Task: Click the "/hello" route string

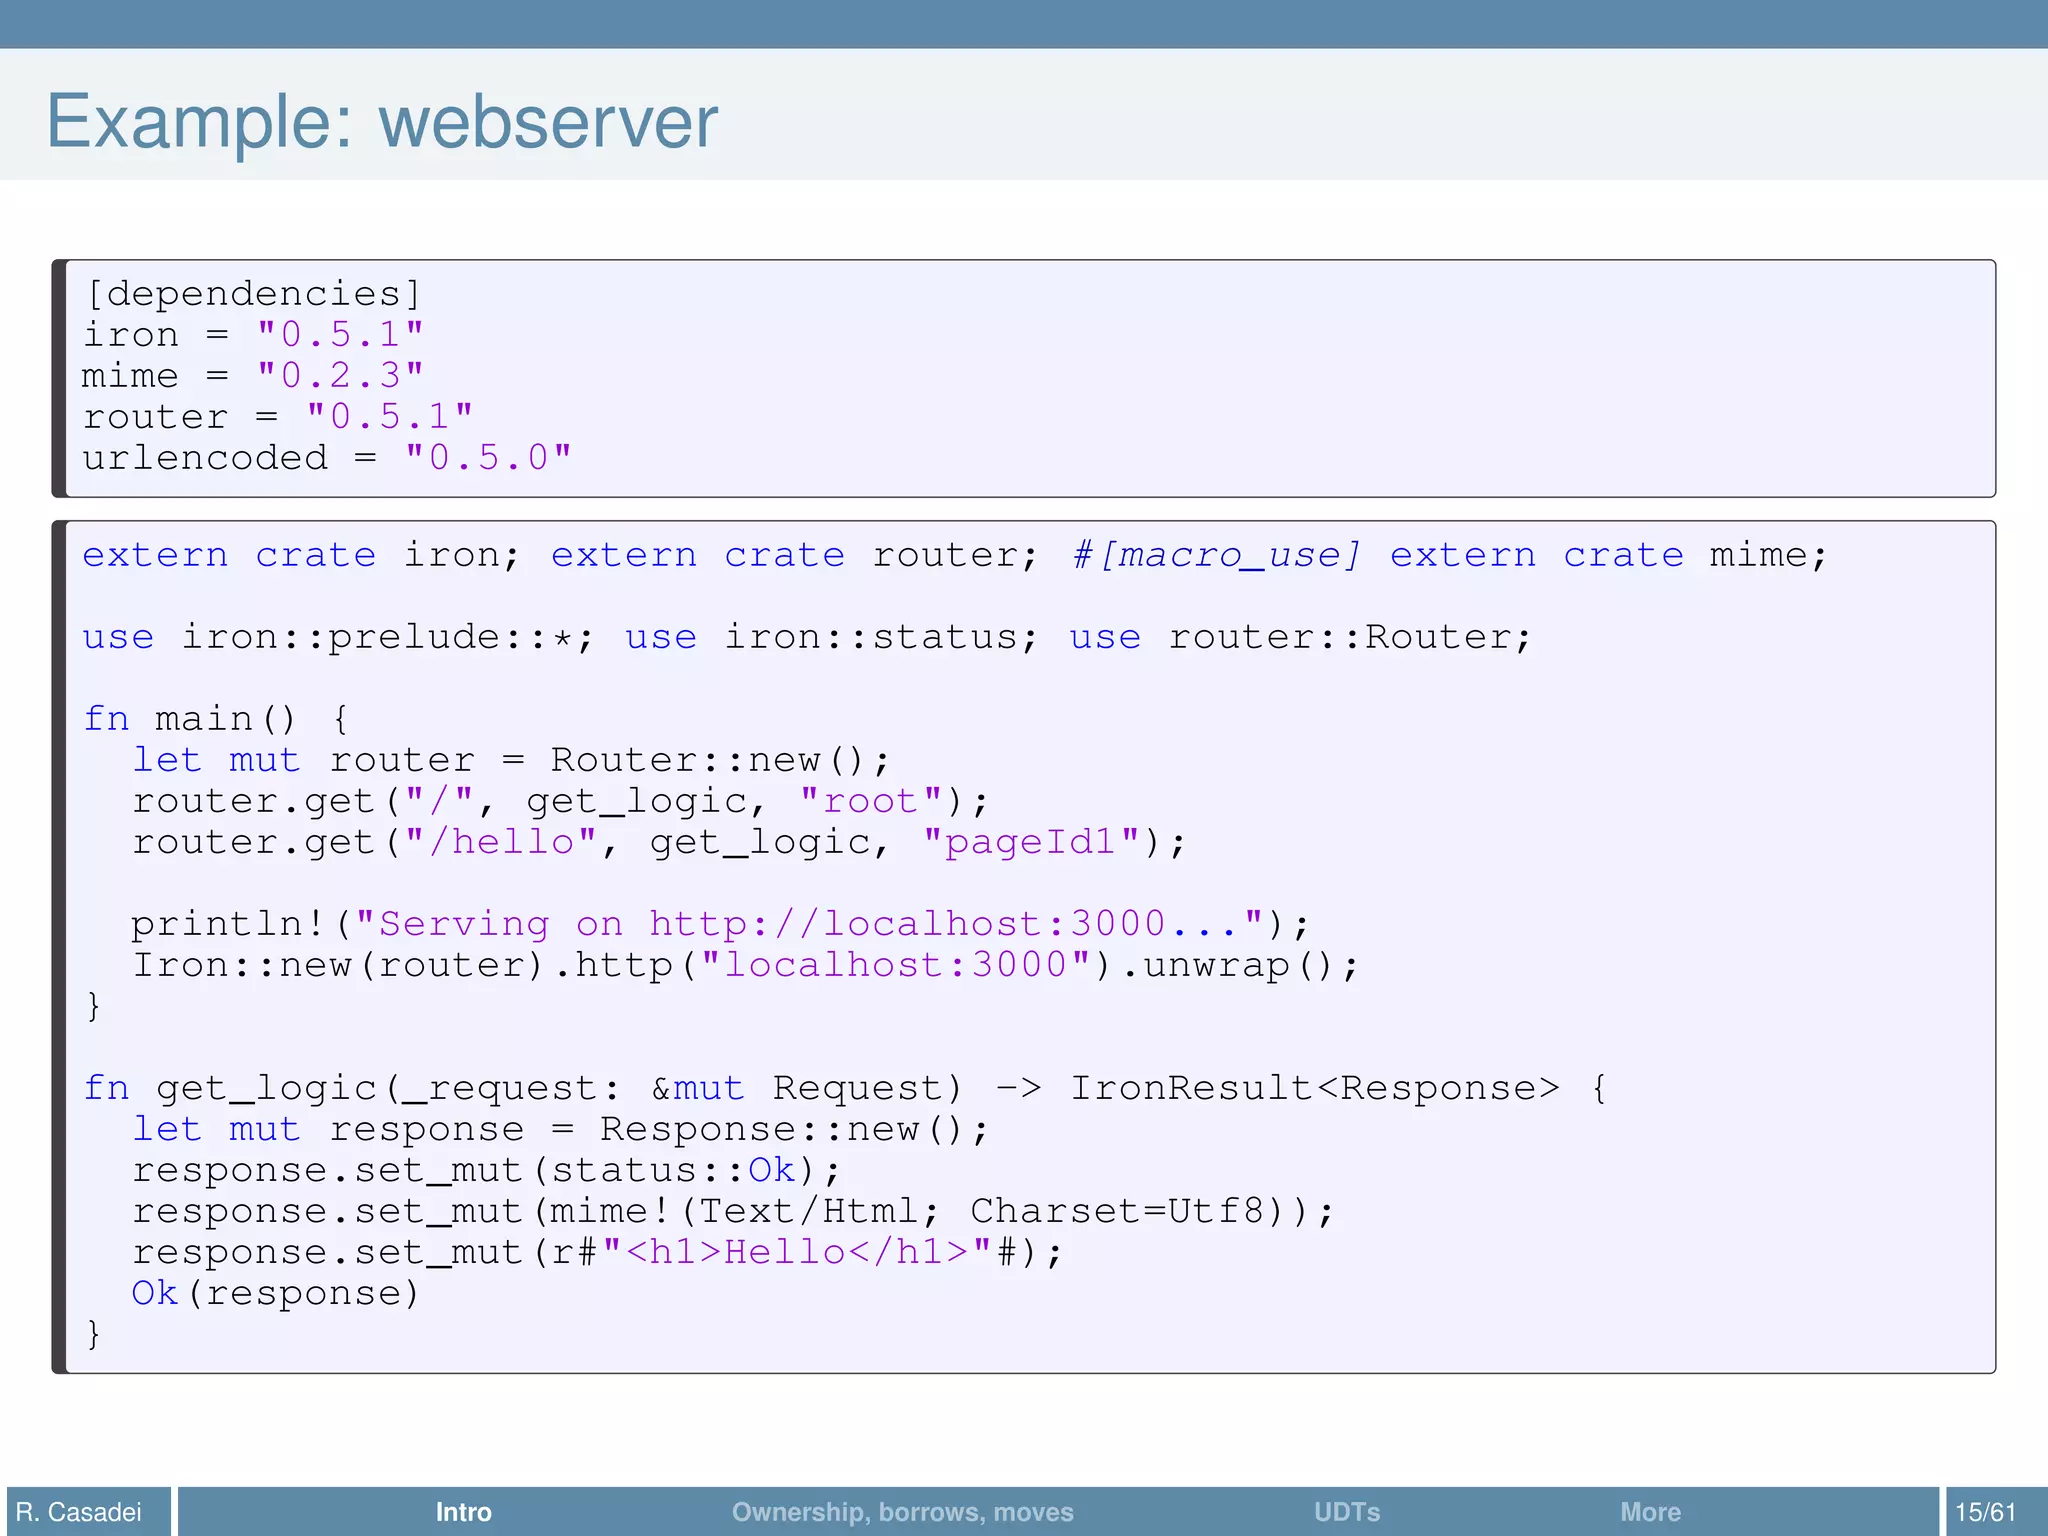Action: coord(500,842)
